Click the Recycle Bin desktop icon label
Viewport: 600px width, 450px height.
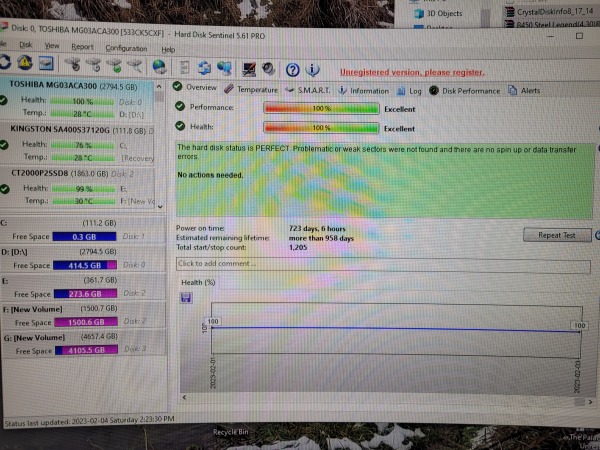(x=231, y=432)
